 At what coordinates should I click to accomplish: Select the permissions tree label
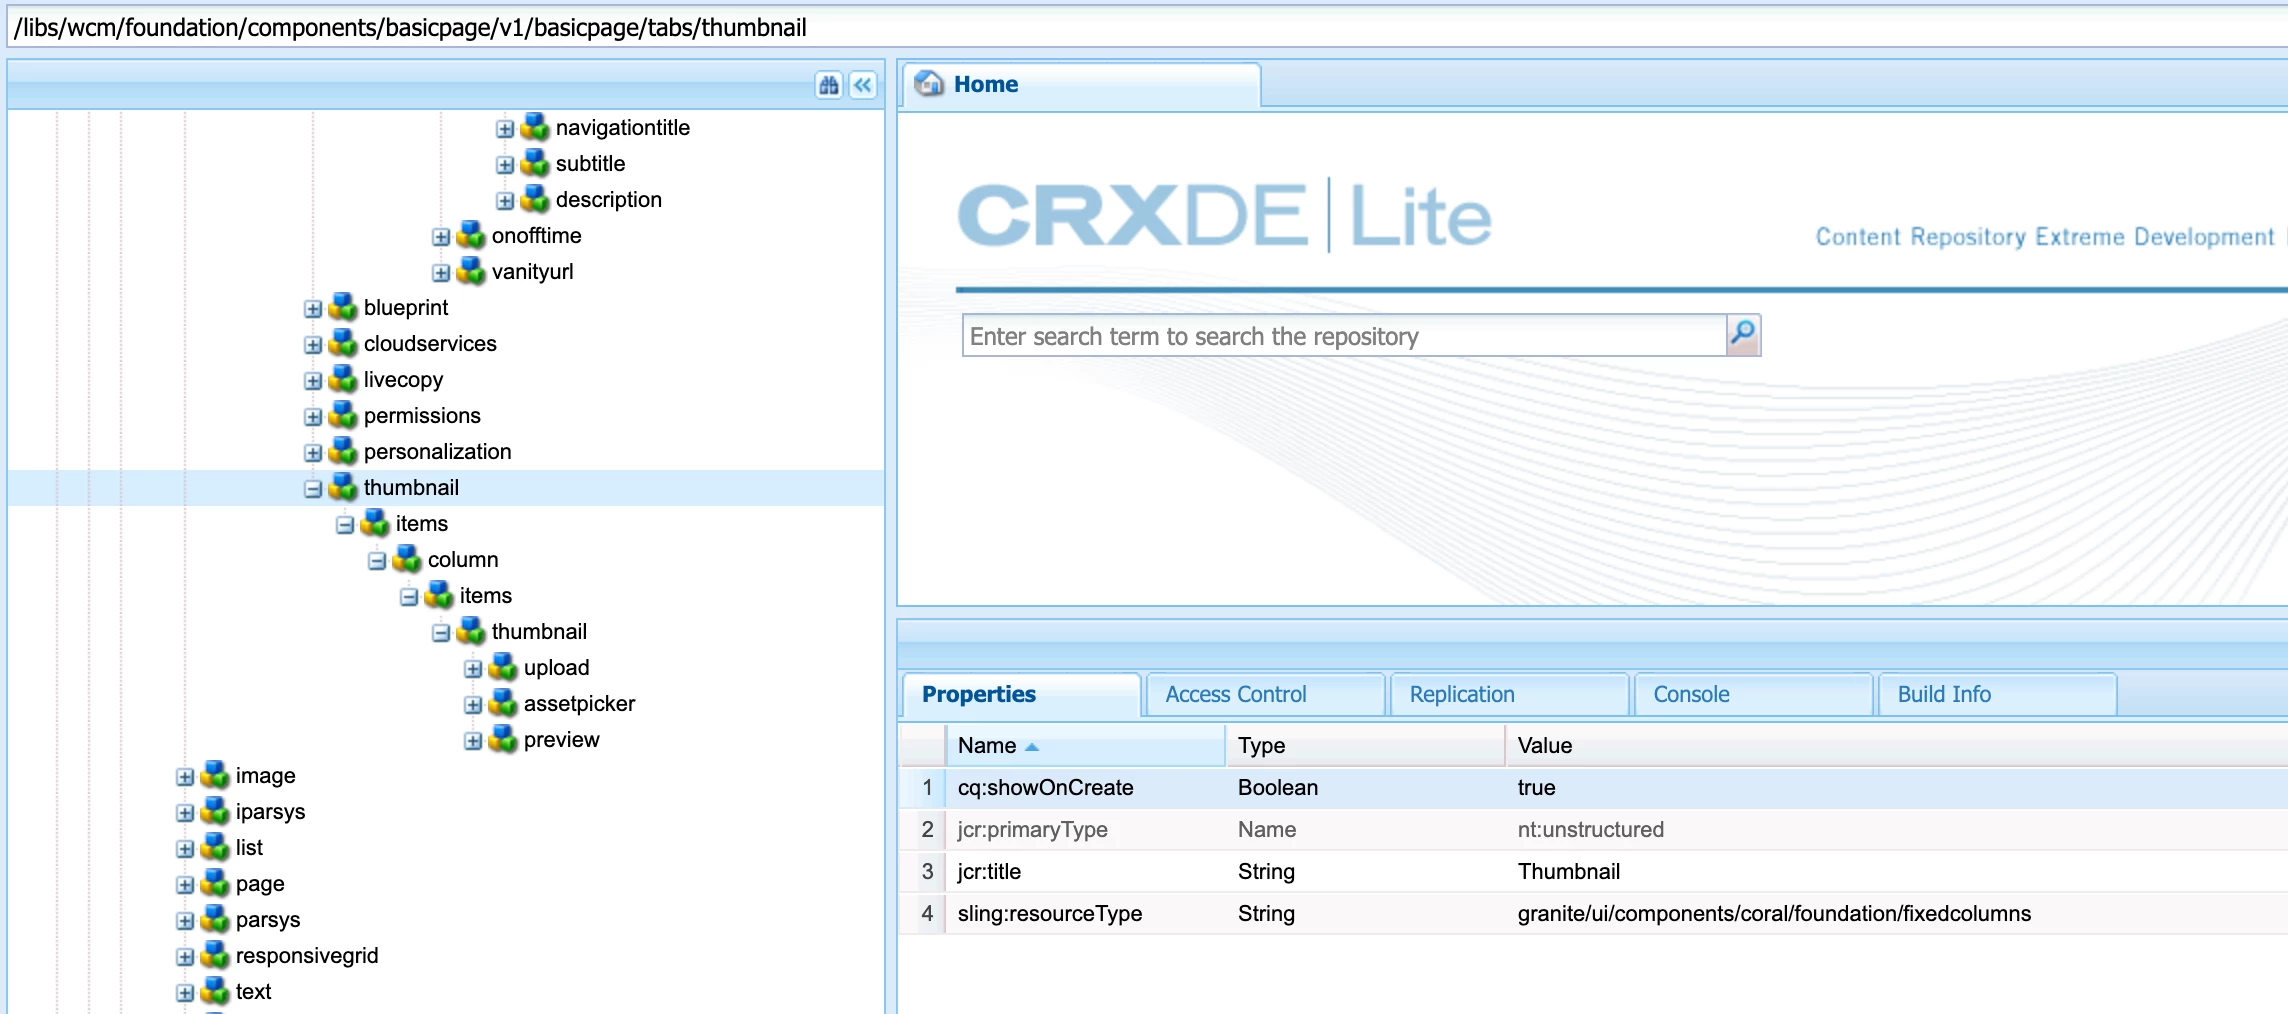tap(422, 415)
